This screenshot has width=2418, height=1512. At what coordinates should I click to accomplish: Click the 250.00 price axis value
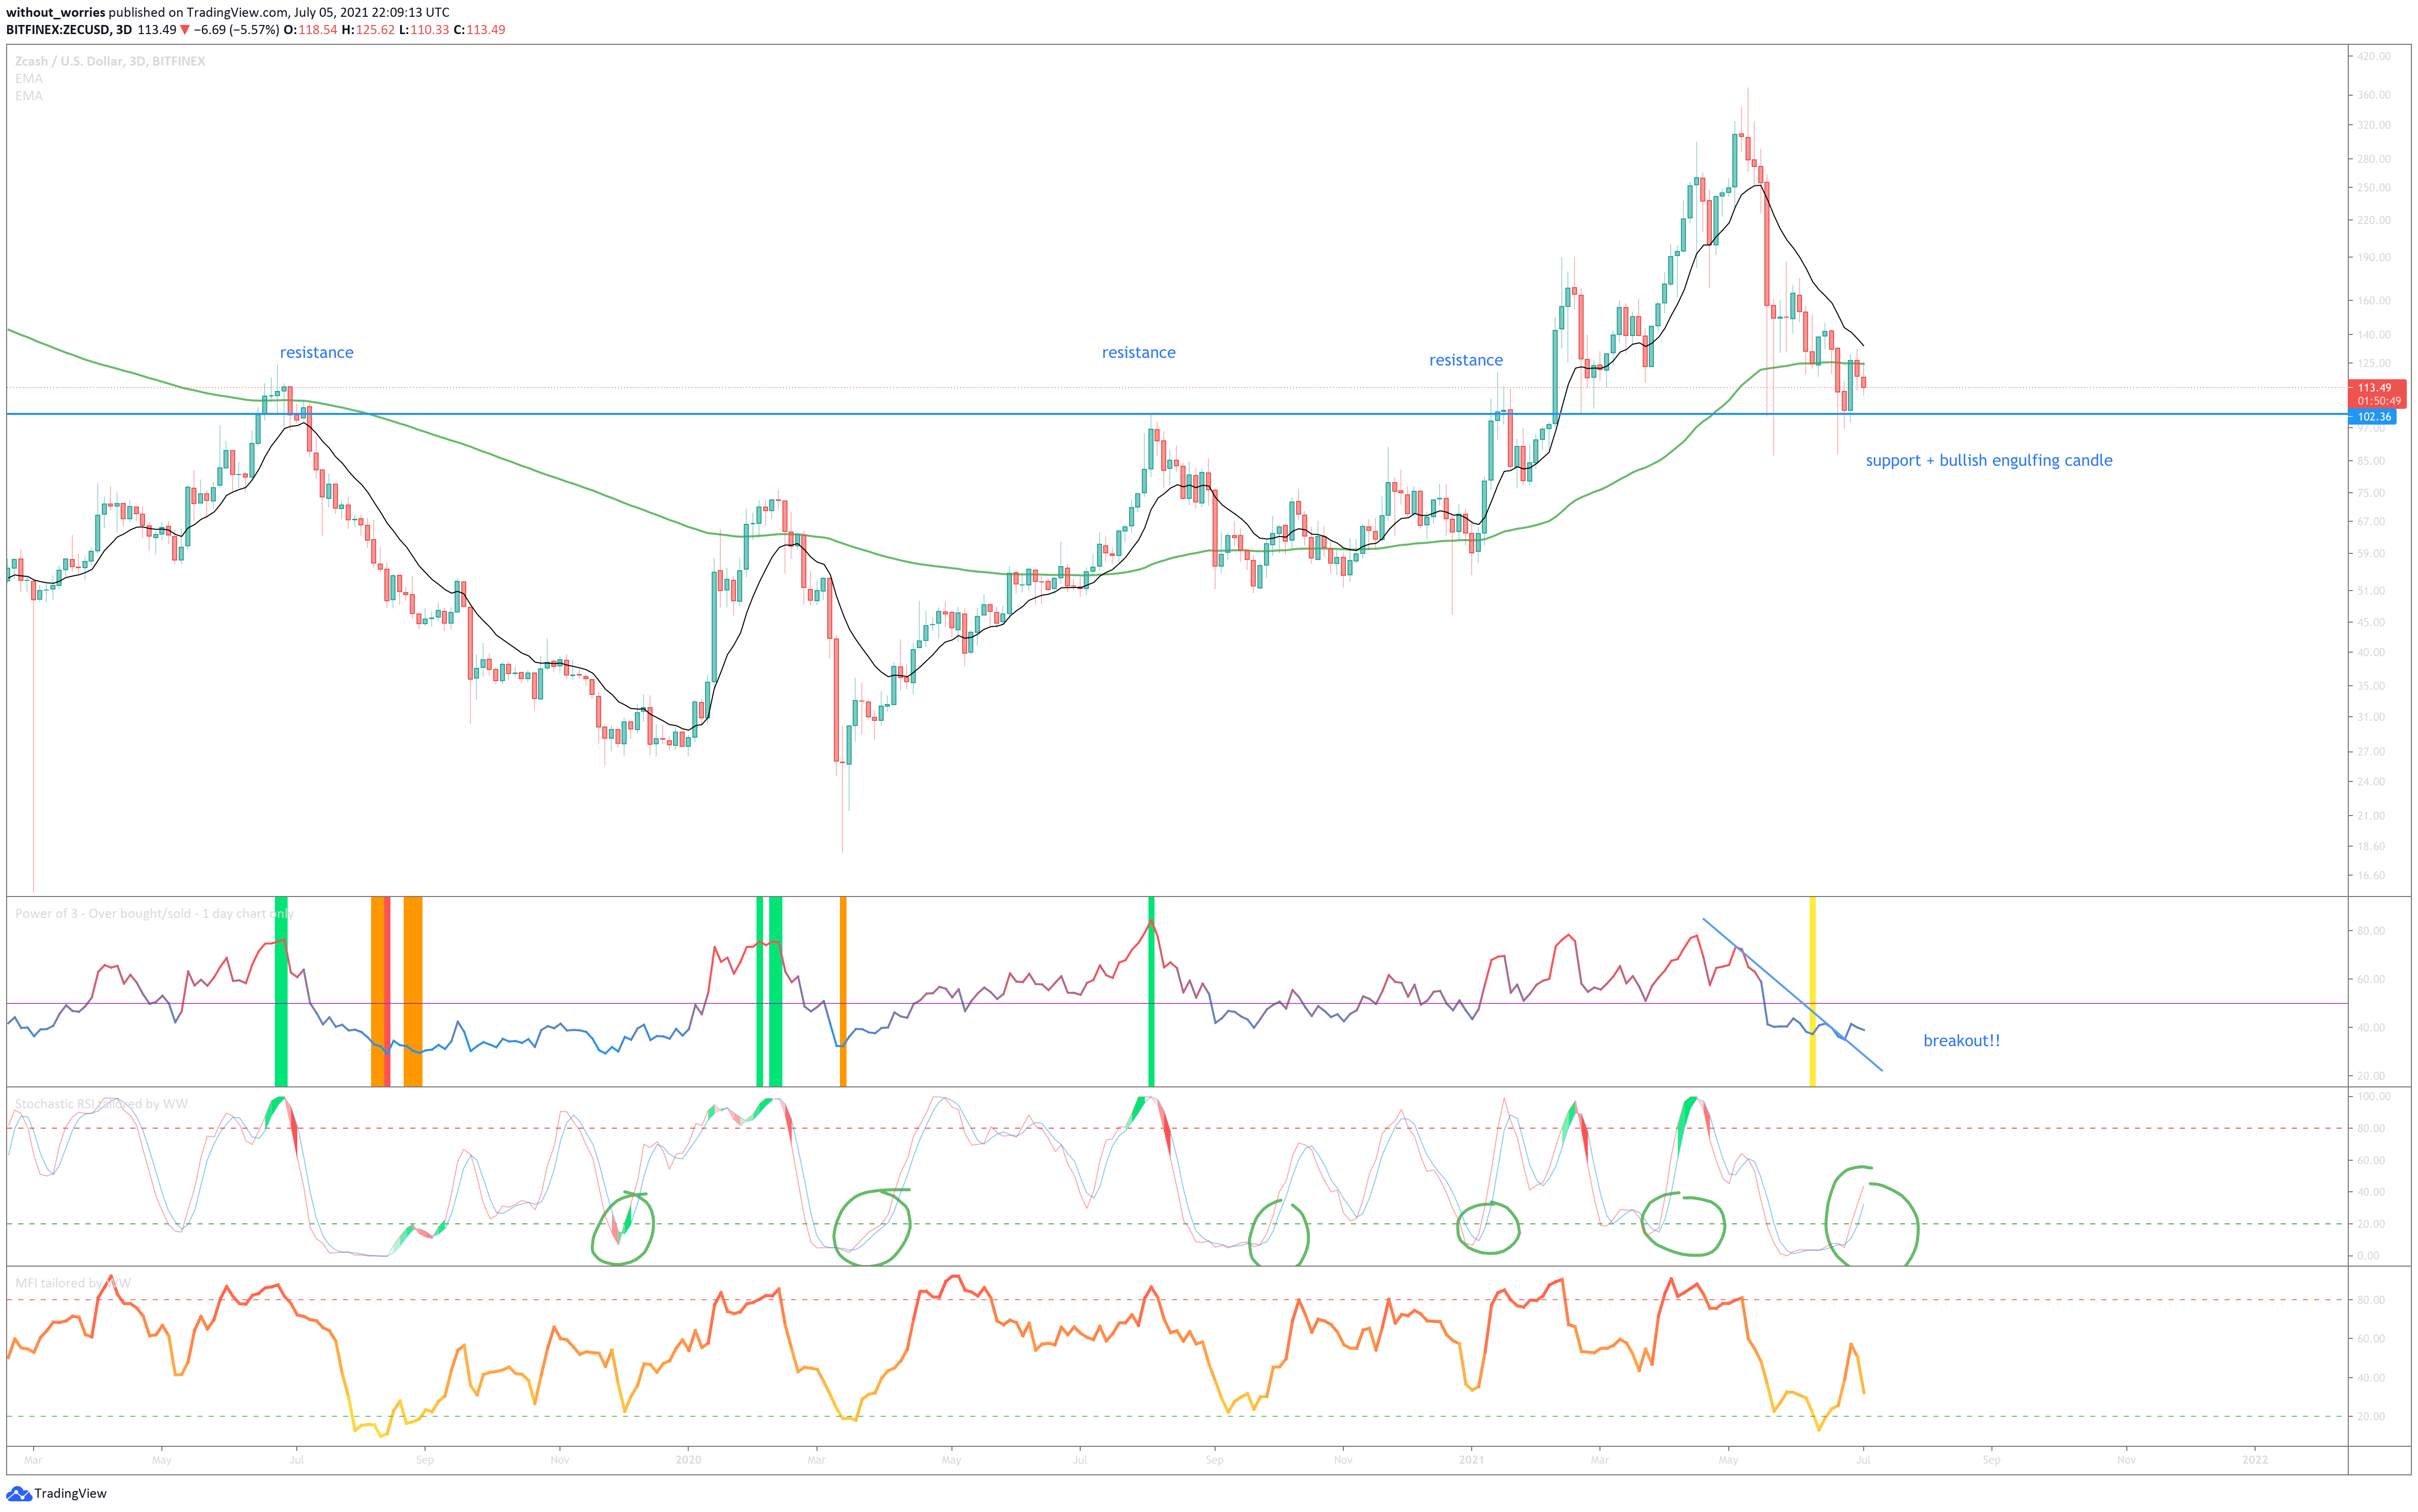click(2374, 188)
